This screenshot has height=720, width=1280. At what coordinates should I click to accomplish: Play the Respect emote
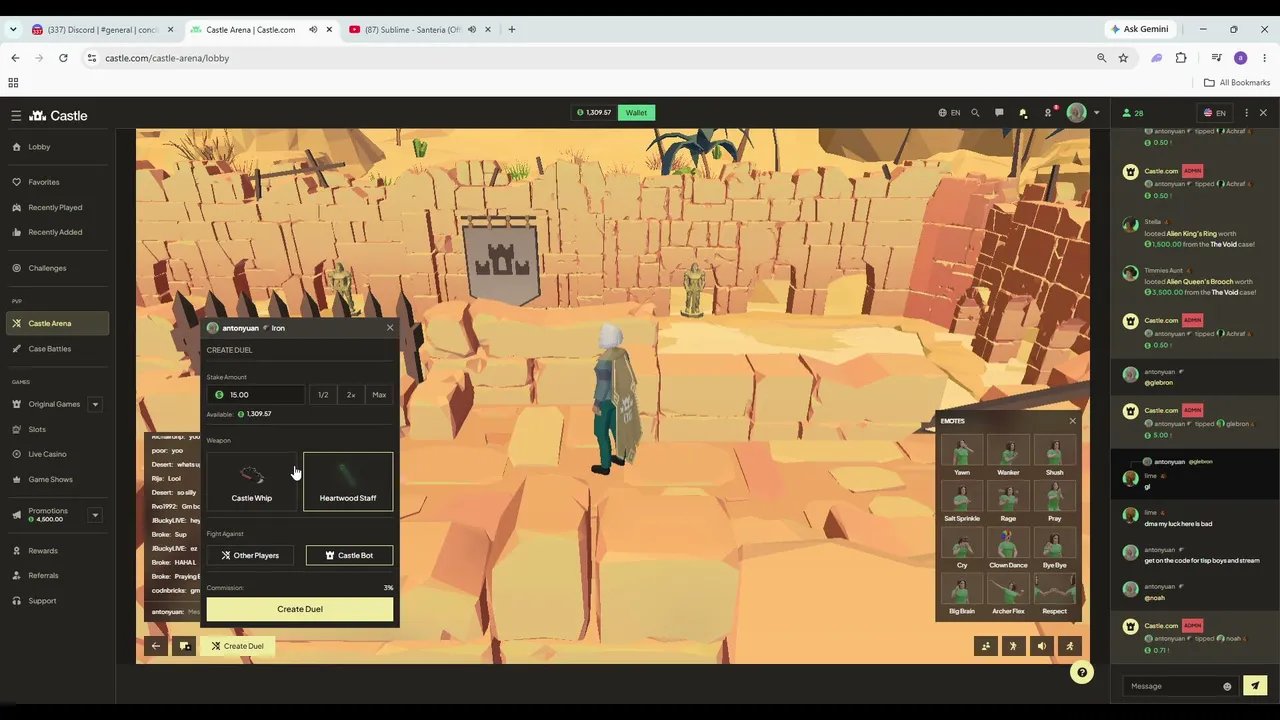[1054, 595]
